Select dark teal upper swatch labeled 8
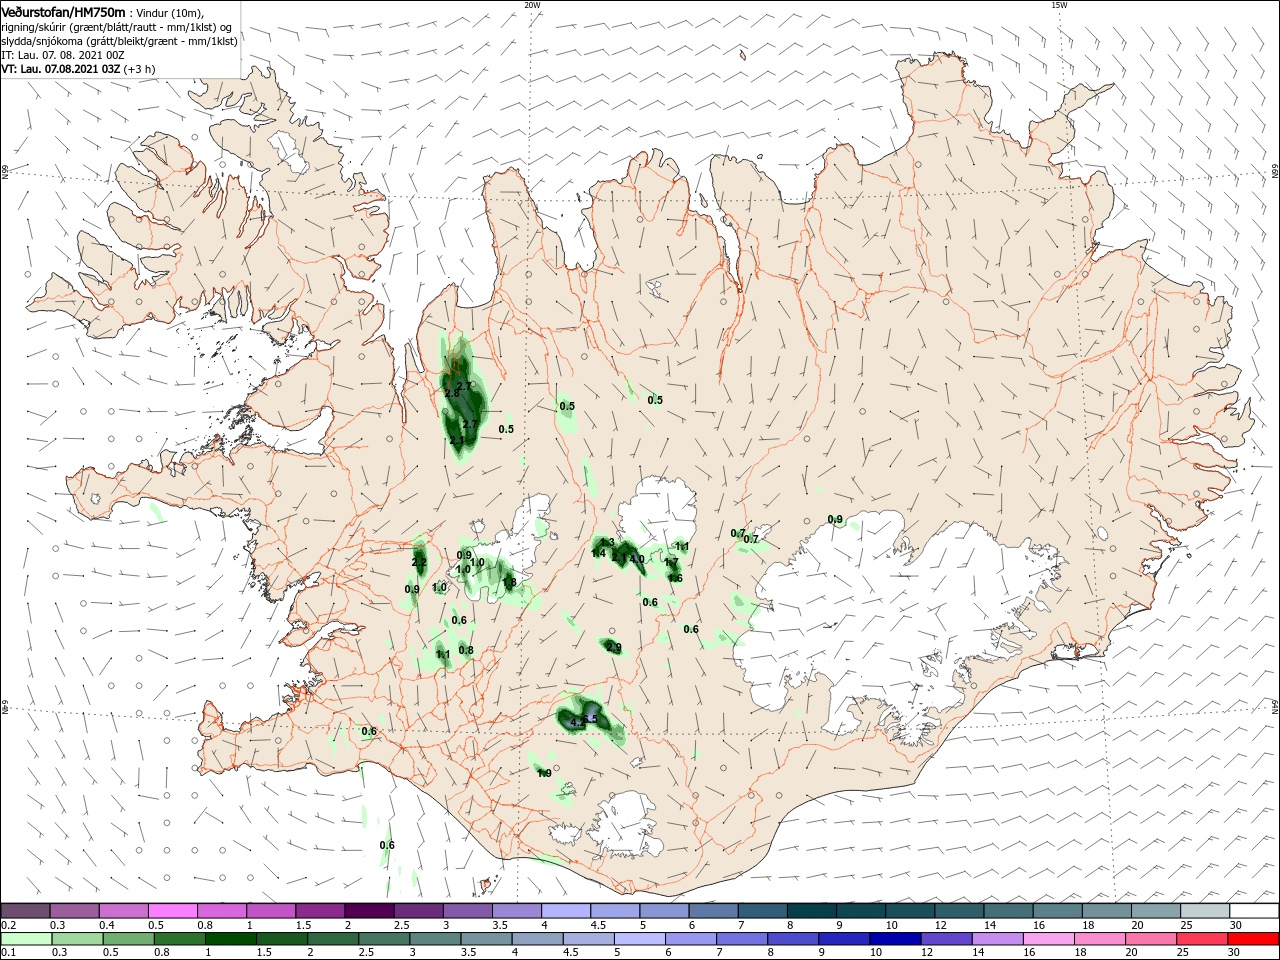 (x=811, y=911)
